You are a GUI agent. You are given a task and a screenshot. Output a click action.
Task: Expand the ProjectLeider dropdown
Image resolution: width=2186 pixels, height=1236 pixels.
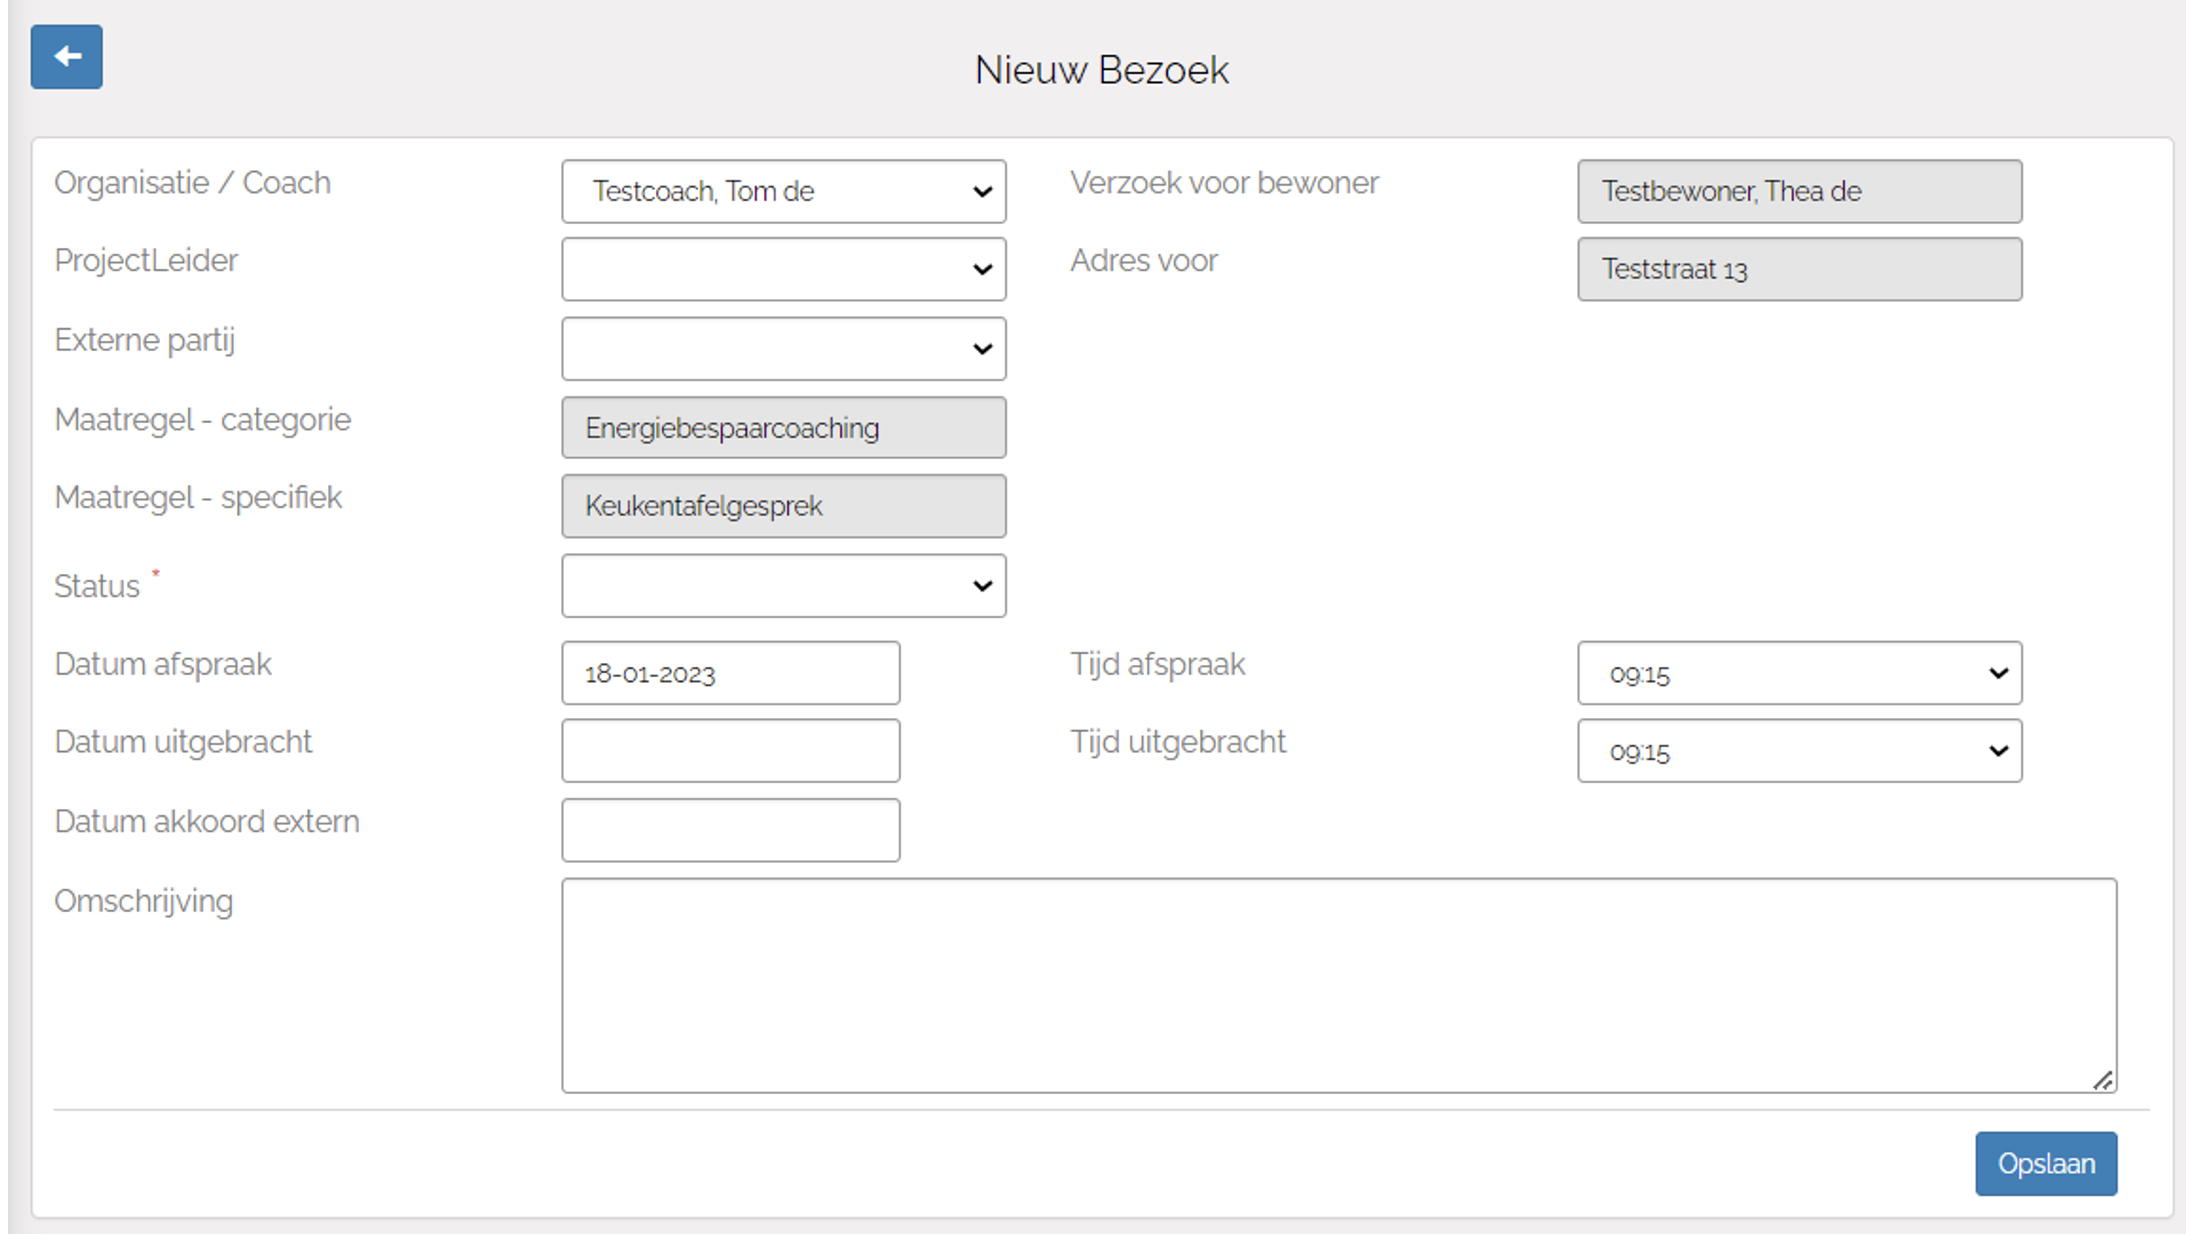[x=783, y=269]
